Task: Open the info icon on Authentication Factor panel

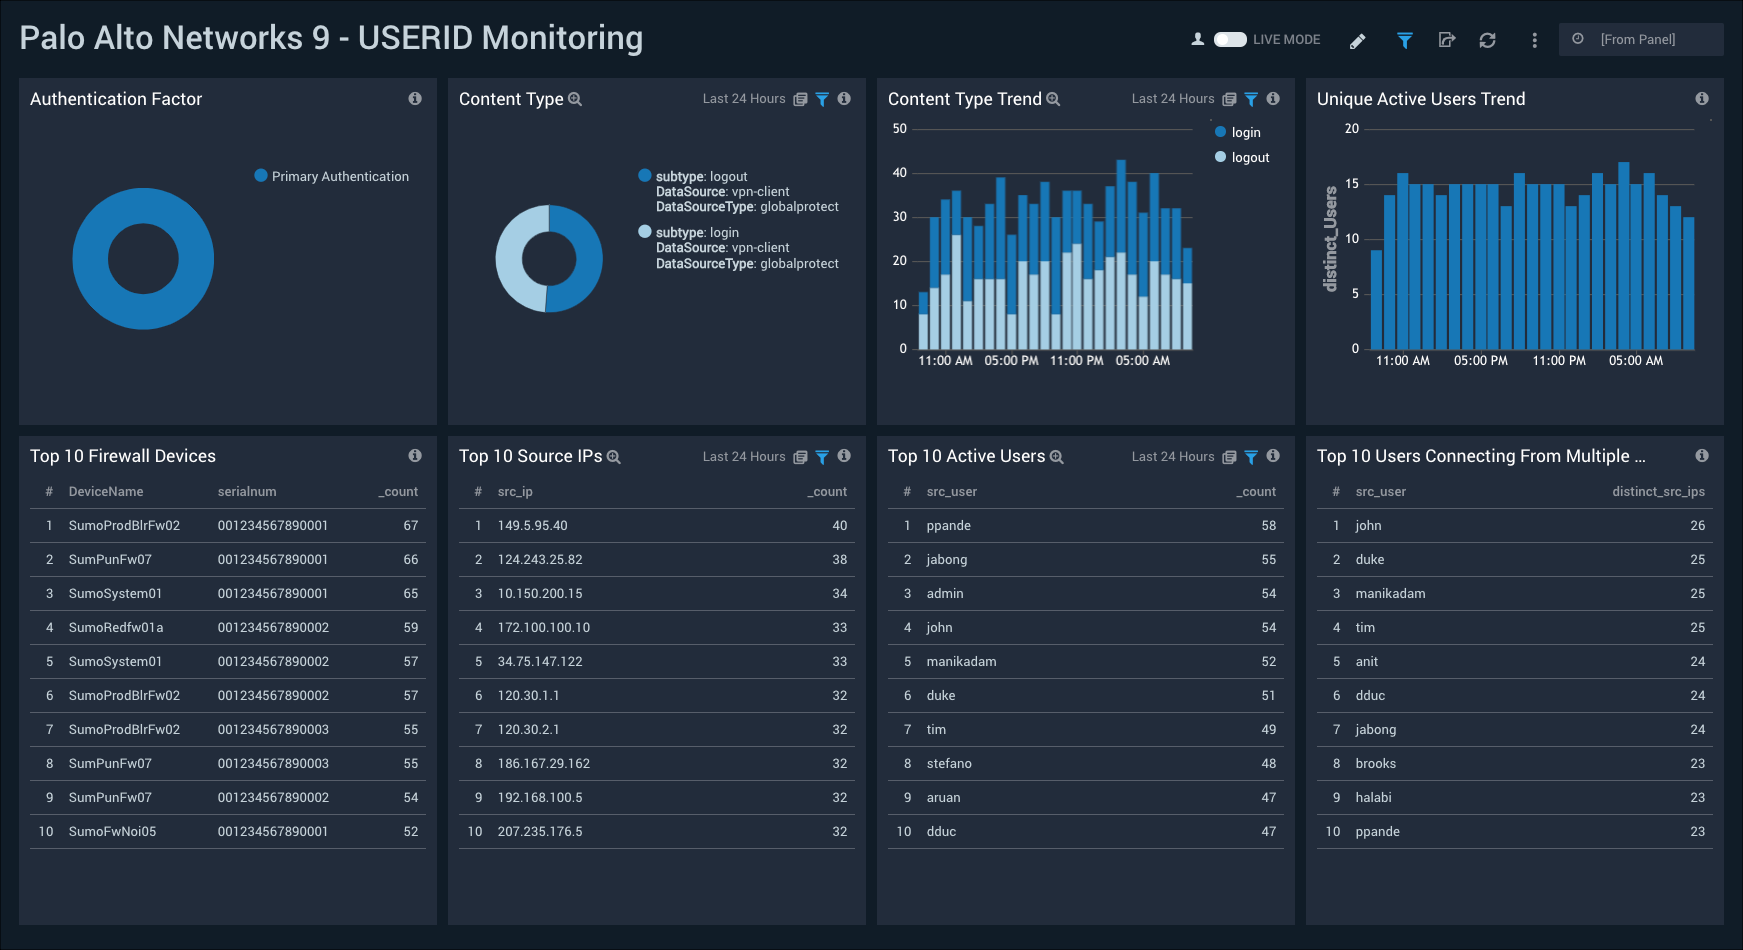Action: point(415,98)
